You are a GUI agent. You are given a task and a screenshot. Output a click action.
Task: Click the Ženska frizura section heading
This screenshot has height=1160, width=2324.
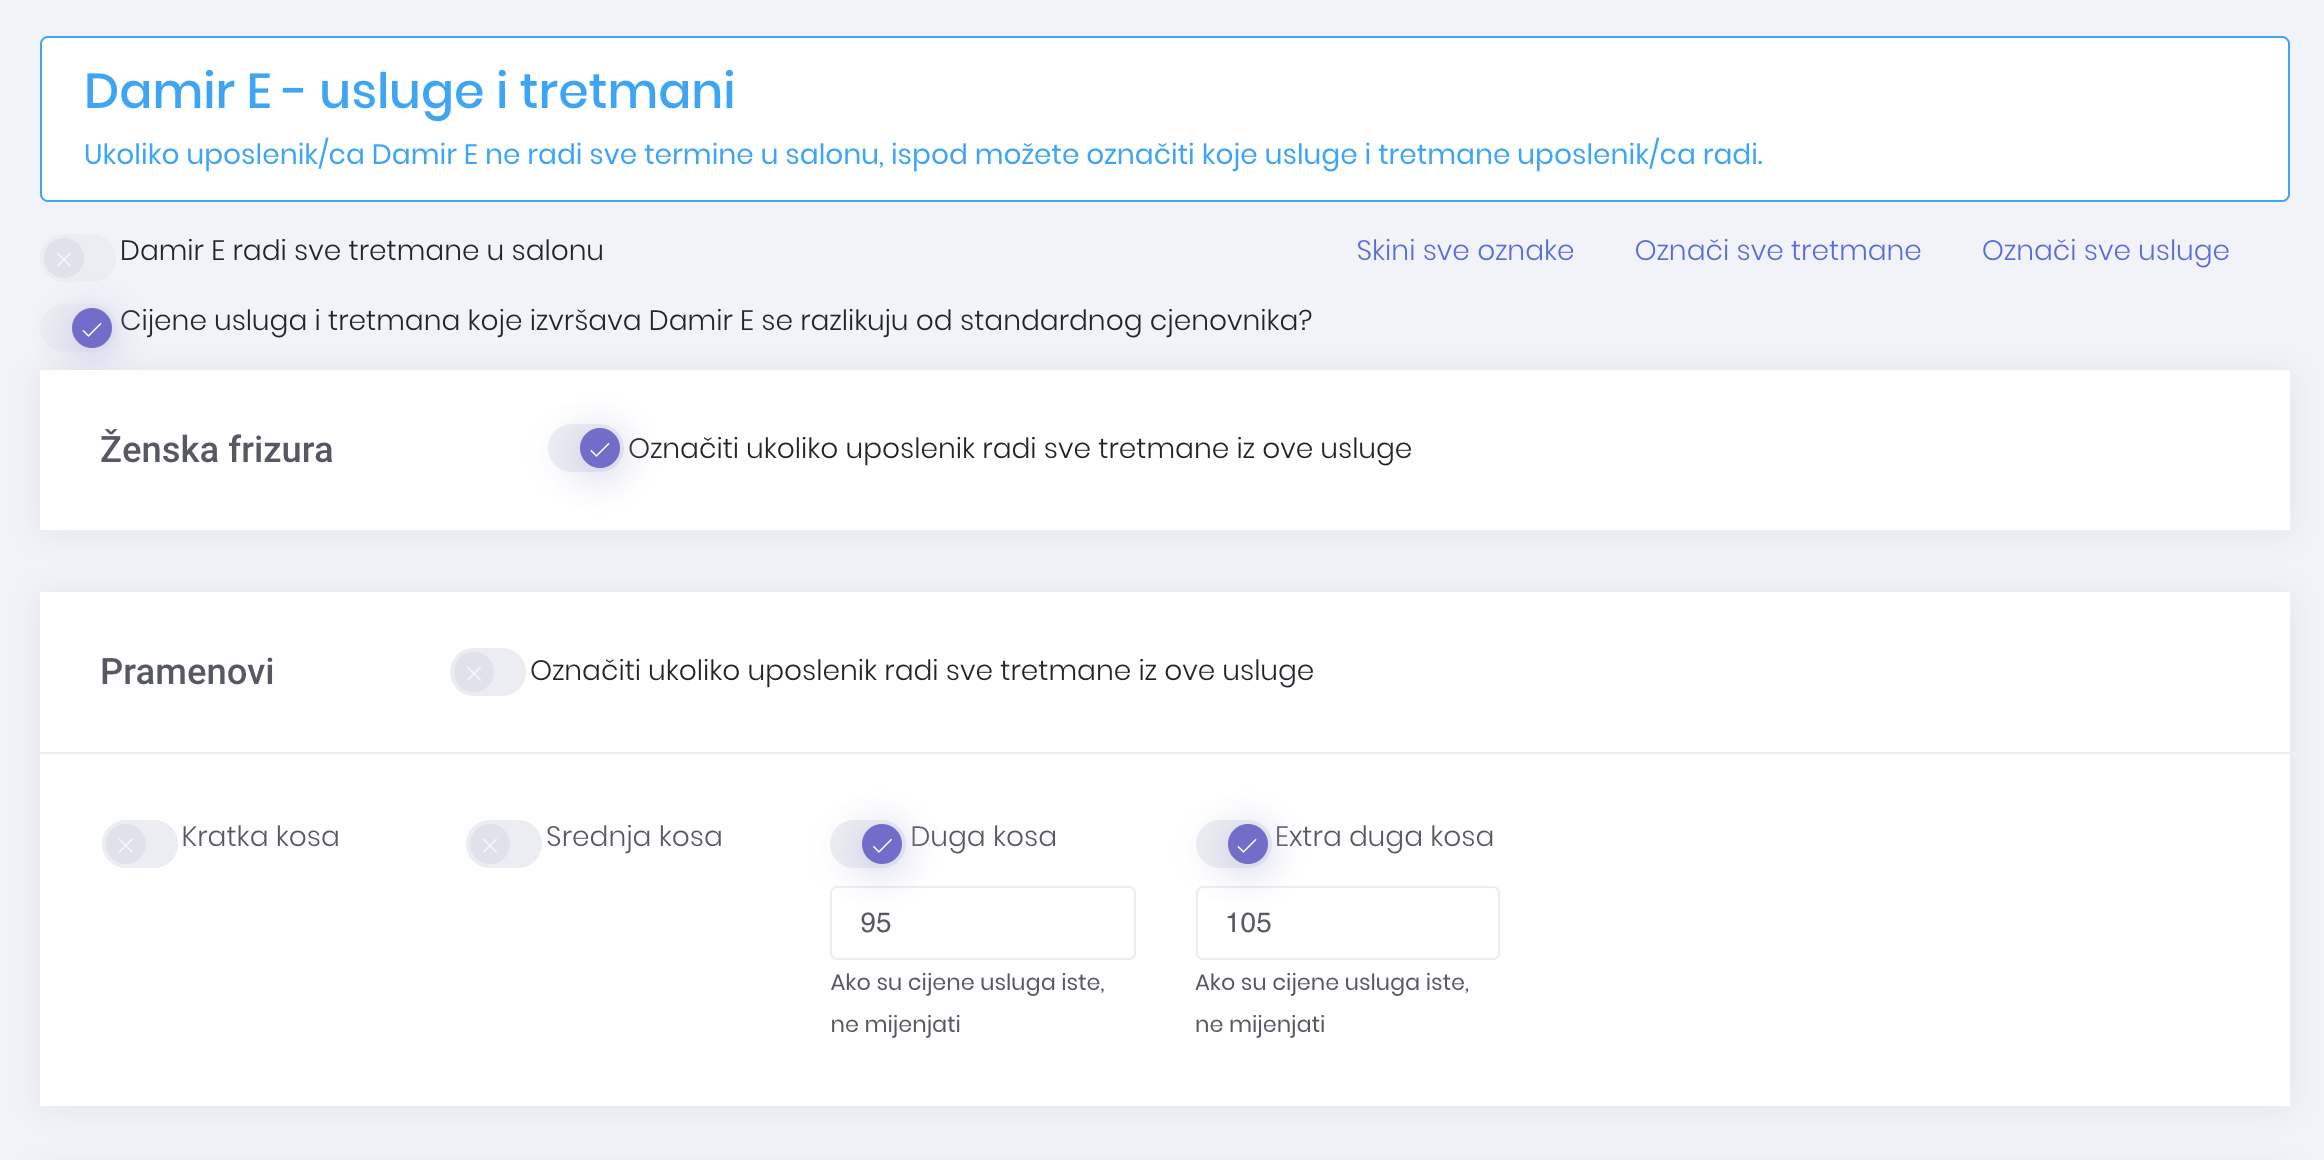click(x=216, y=449)
